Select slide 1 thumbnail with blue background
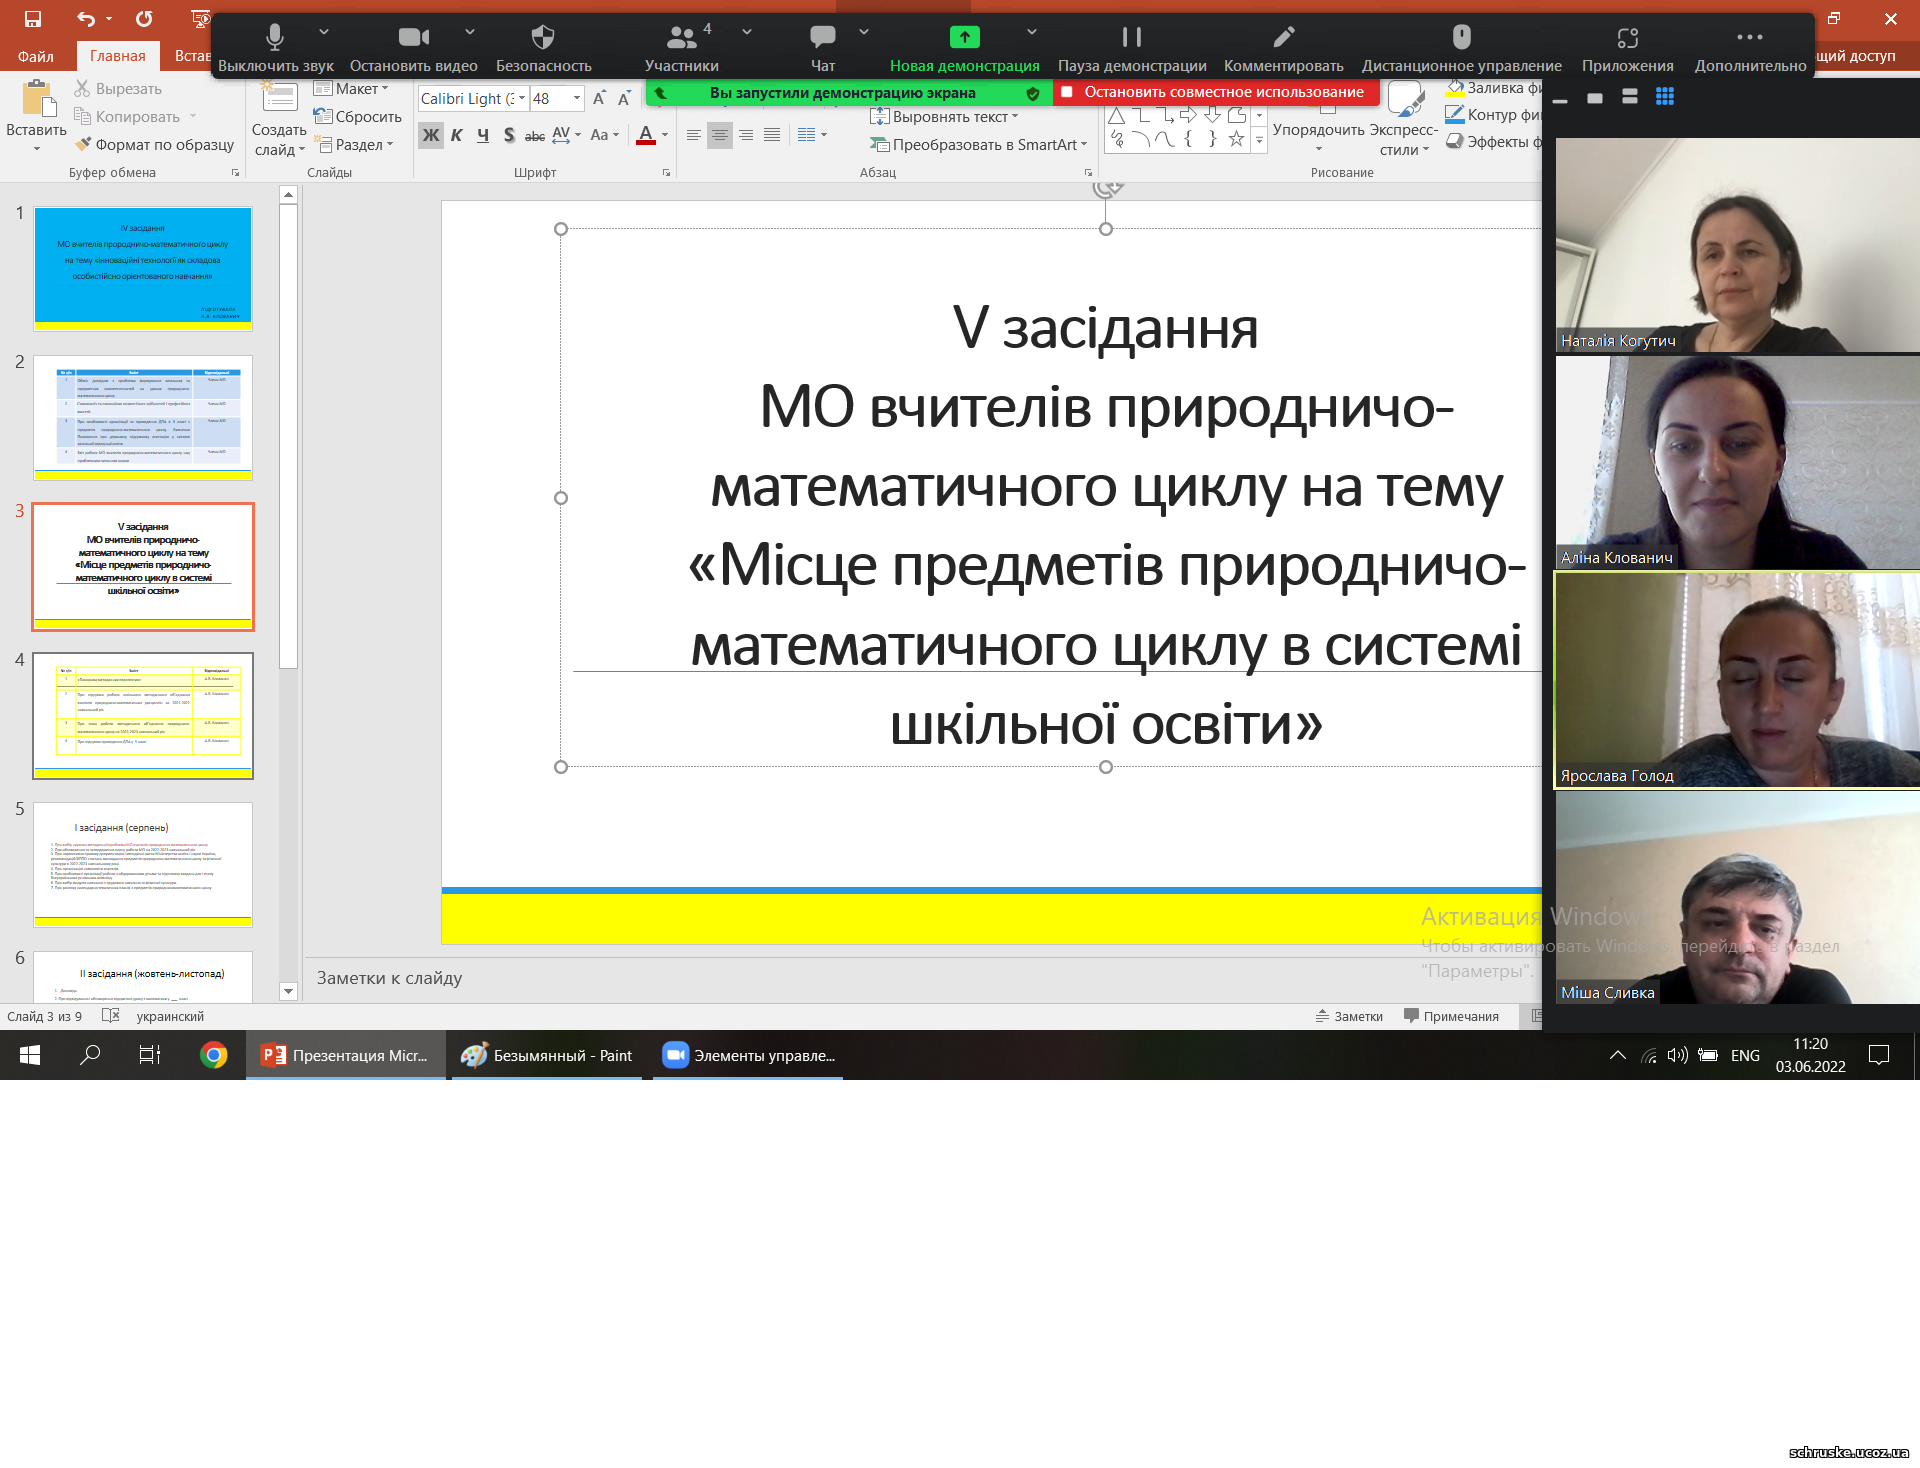1920x1468 pixels. pyautogui.click(x=143, y=268)
